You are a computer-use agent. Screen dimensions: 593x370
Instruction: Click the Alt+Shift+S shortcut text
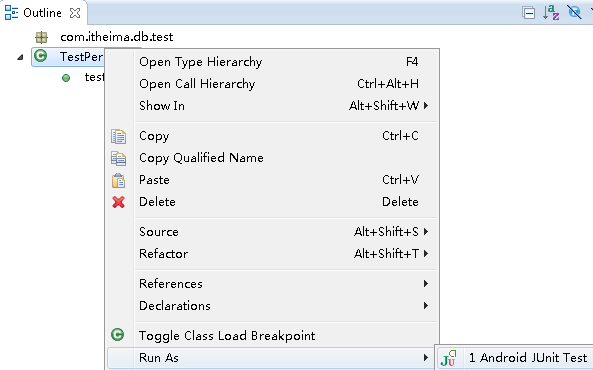[386, 232]
